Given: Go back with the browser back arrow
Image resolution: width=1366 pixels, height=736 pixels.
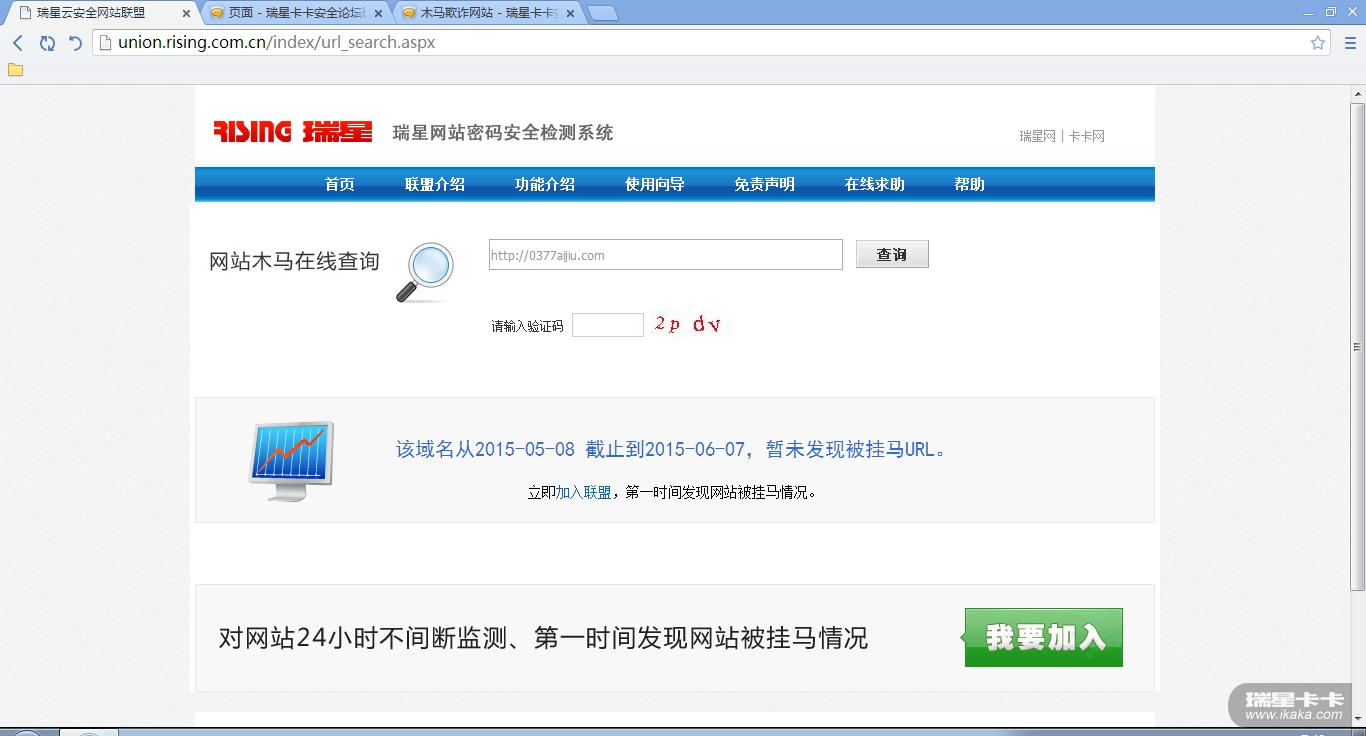Looking at the screenshot, I should (18, 43).
